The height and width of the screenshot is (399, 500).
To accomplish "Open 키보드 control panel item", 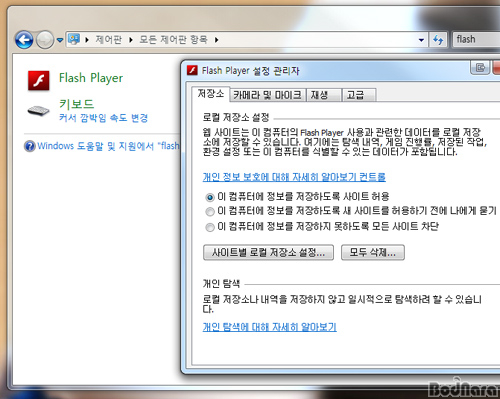I will tap(76, 104).
